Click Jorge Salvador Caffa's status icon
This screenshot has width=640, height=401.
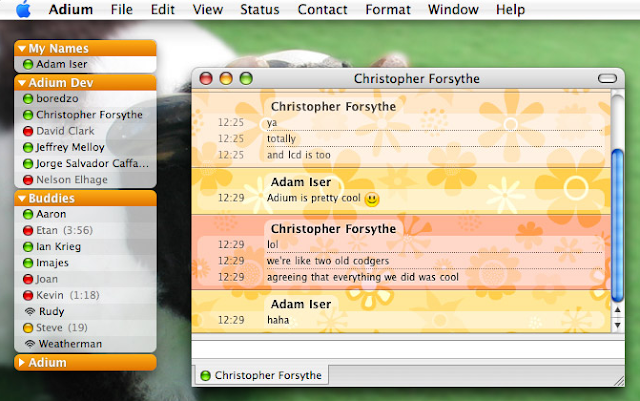tap(28, 164)
